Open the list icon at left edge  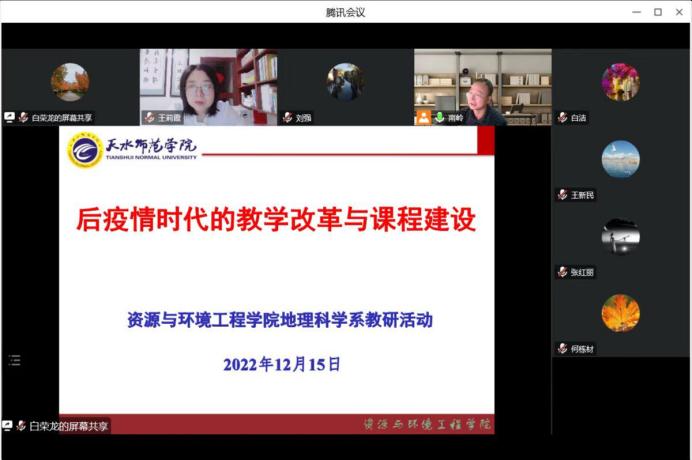(14, 360)
